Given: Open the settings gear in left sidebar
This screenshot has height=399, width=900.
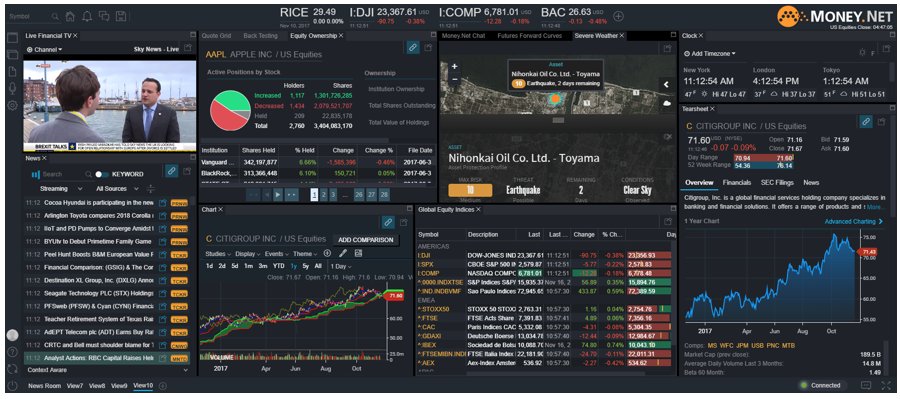Looking at the screenshot, I should (x=13, y=106).
